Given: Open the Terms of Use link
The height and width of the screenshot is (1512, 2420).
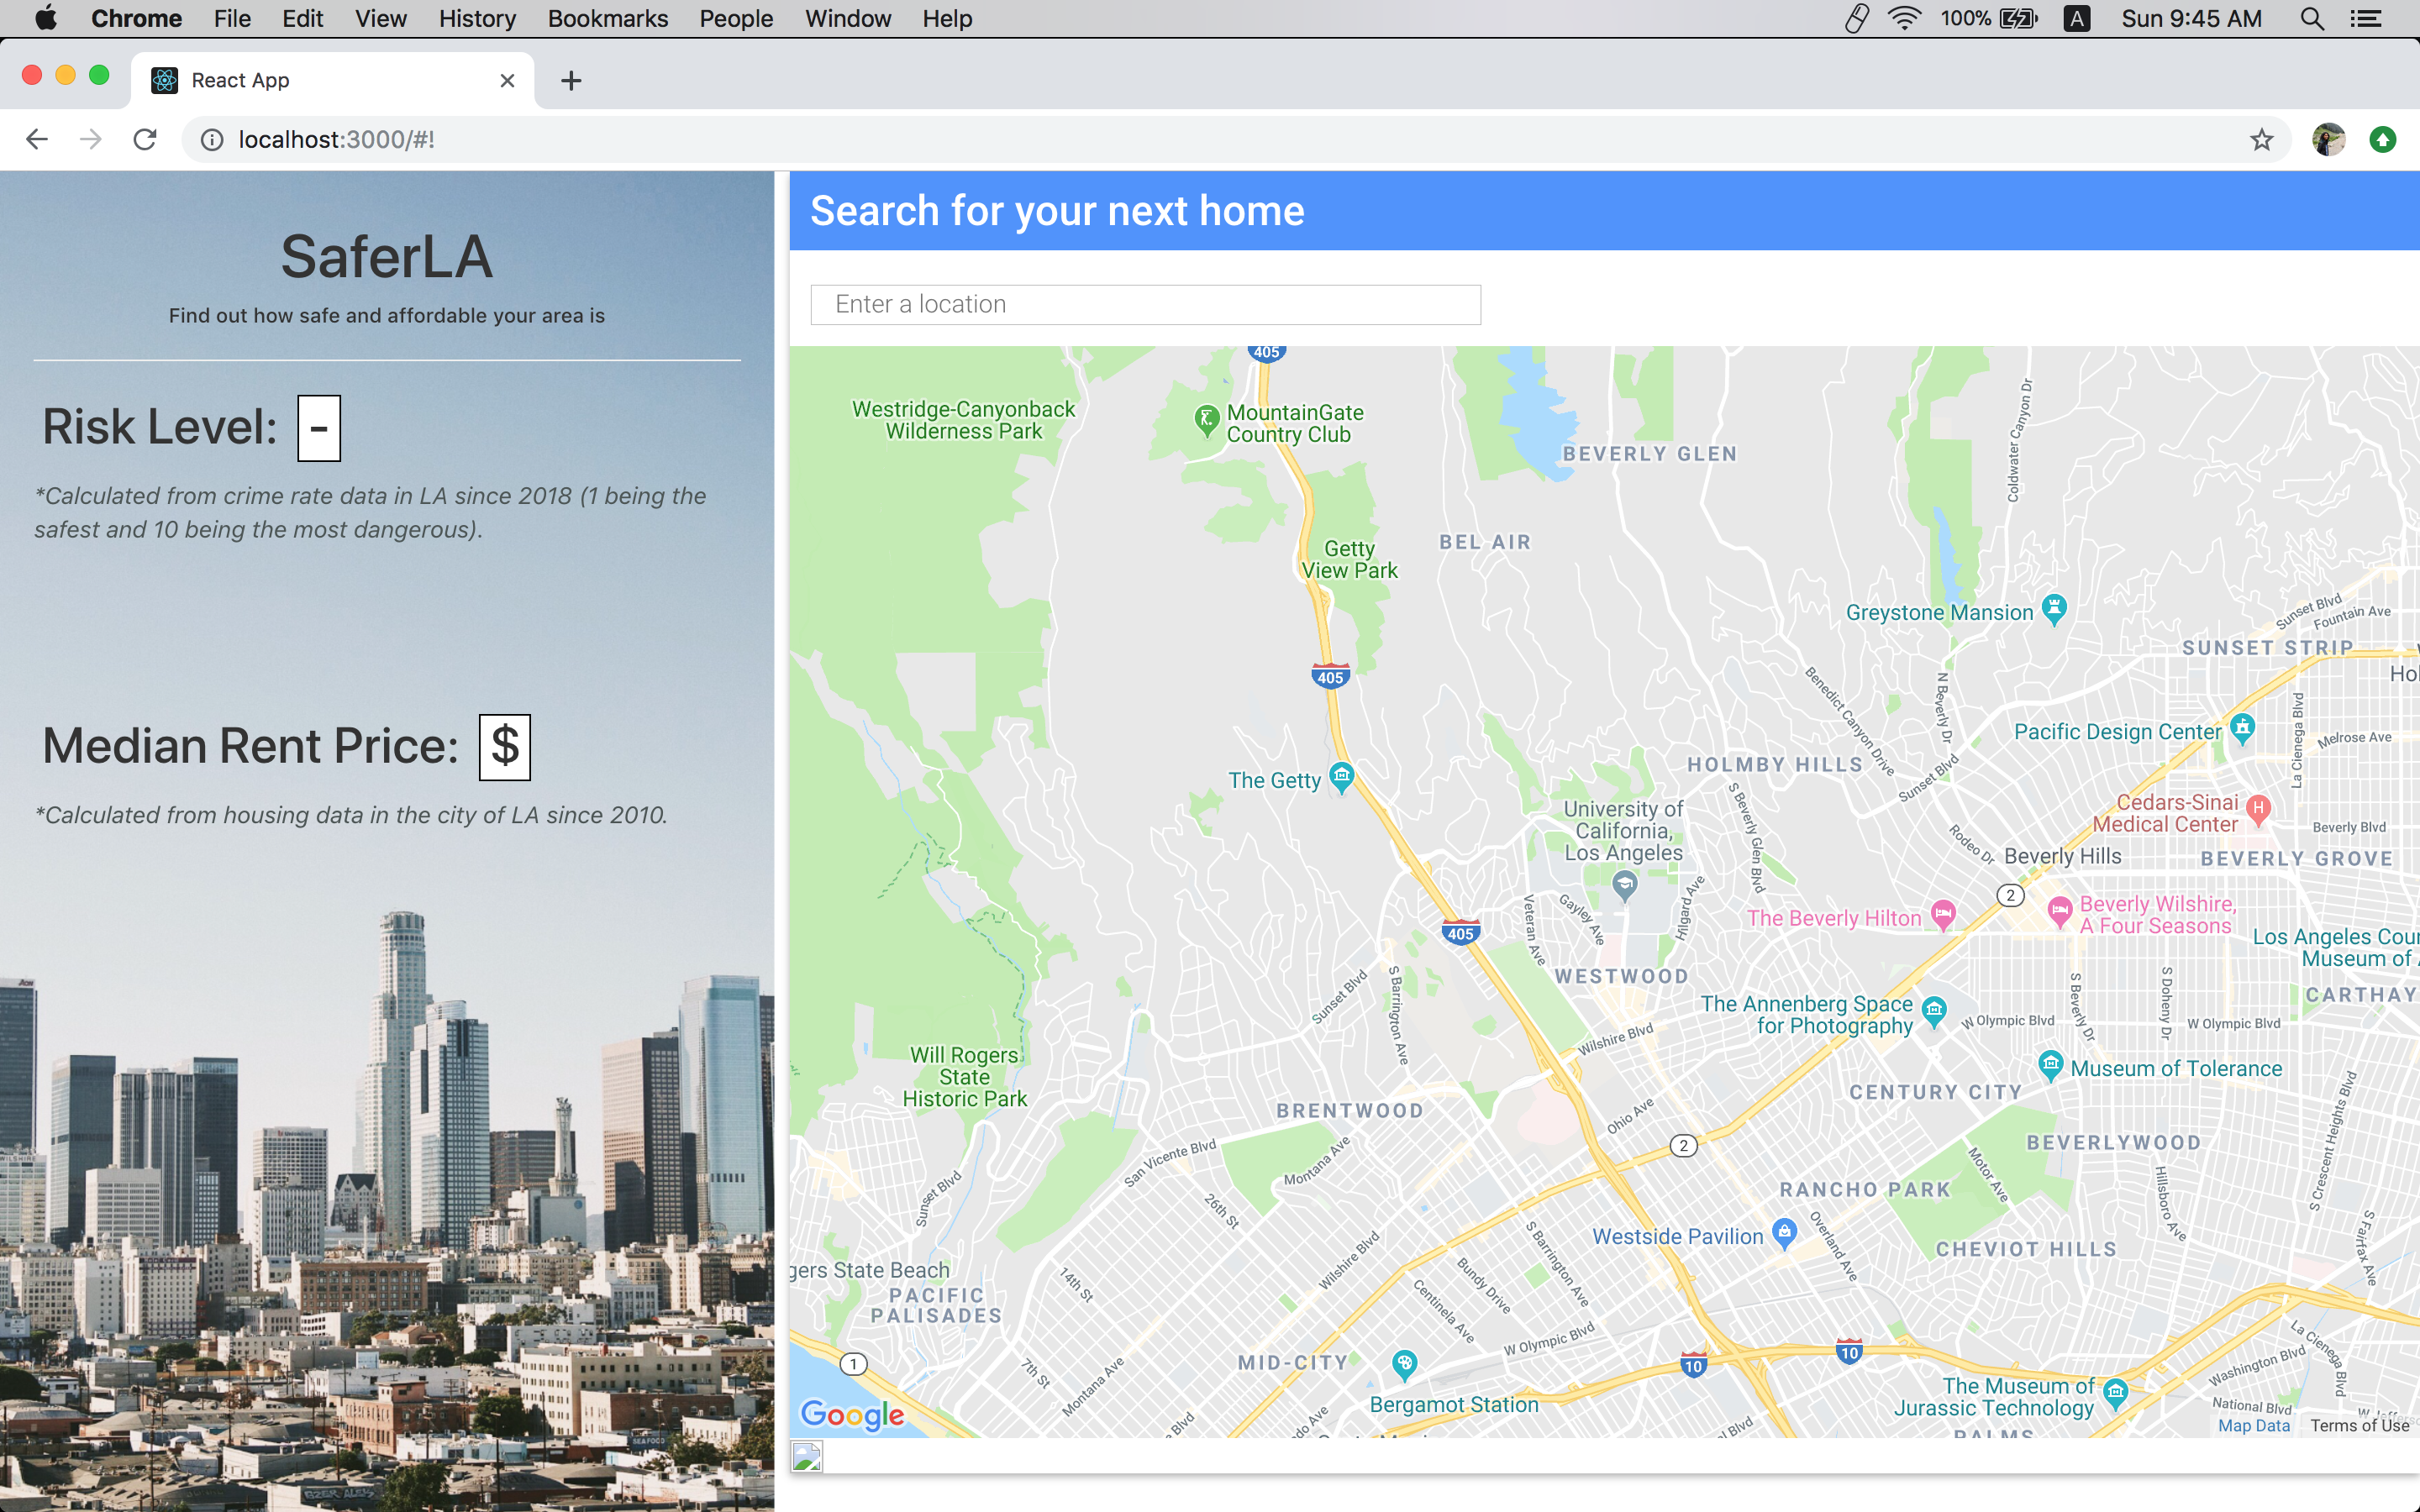Looking at the screenshot, I should 2359,1426.
